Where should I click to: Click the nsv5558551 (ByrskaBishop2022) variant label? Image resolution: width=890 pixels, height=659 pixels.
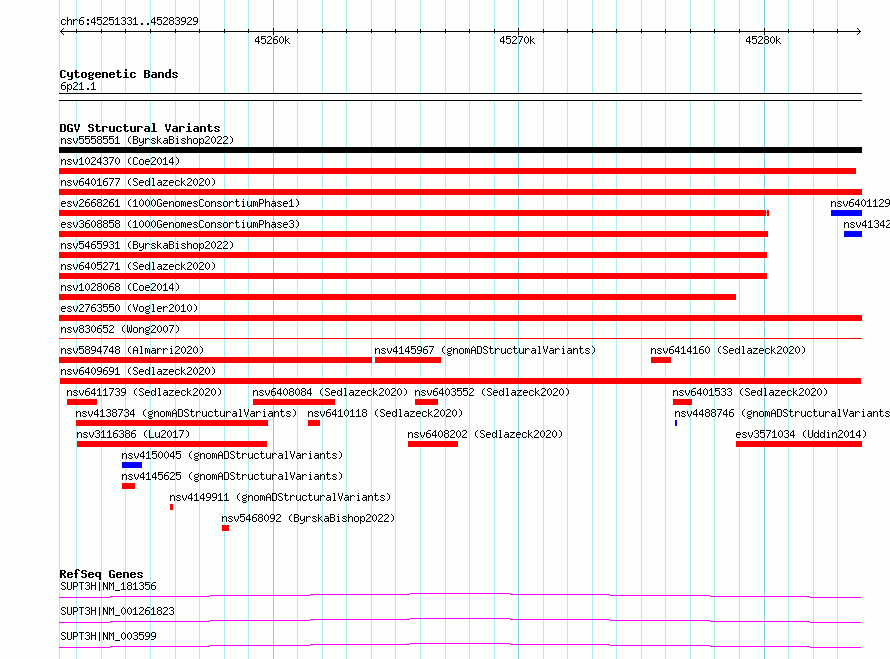[x=147, y=140]
